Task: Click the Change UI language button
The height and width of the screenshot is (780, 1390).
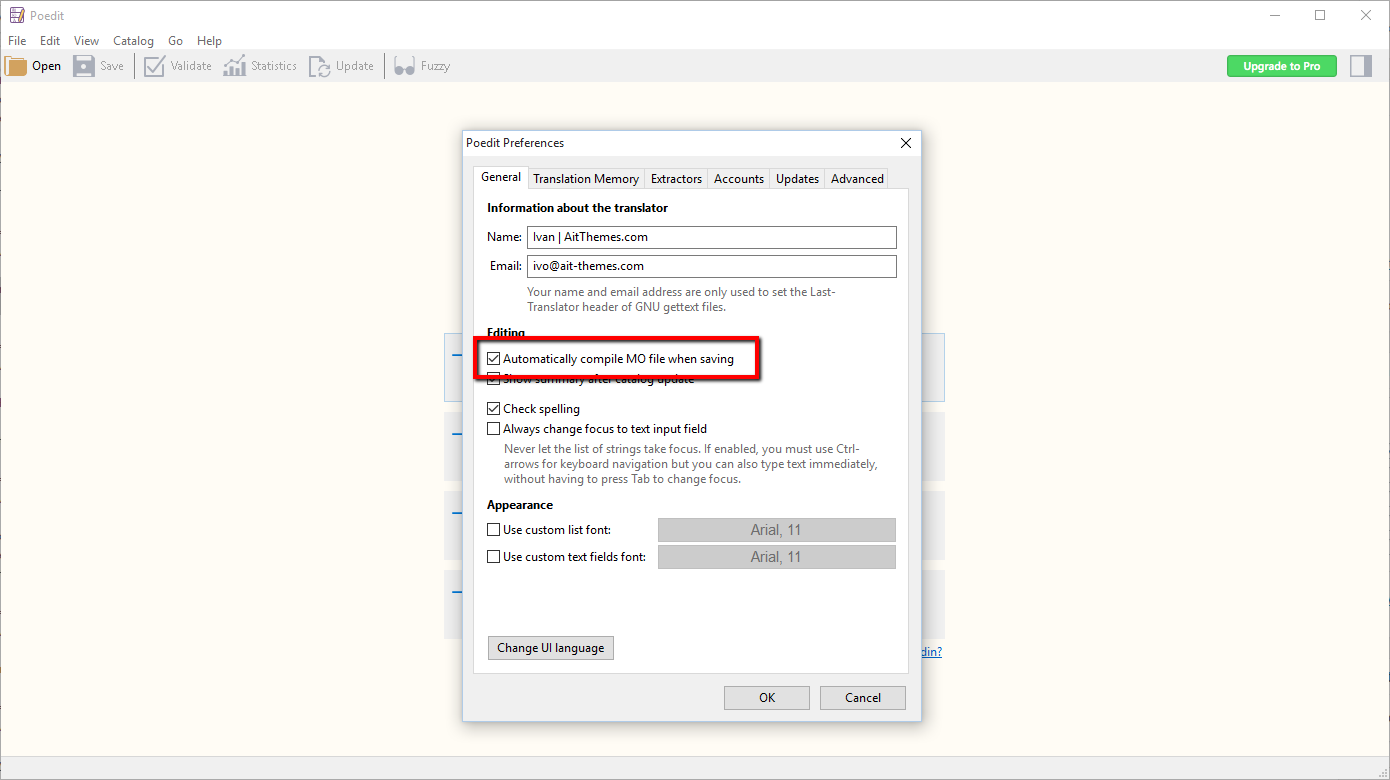Action: coord(551,648)
